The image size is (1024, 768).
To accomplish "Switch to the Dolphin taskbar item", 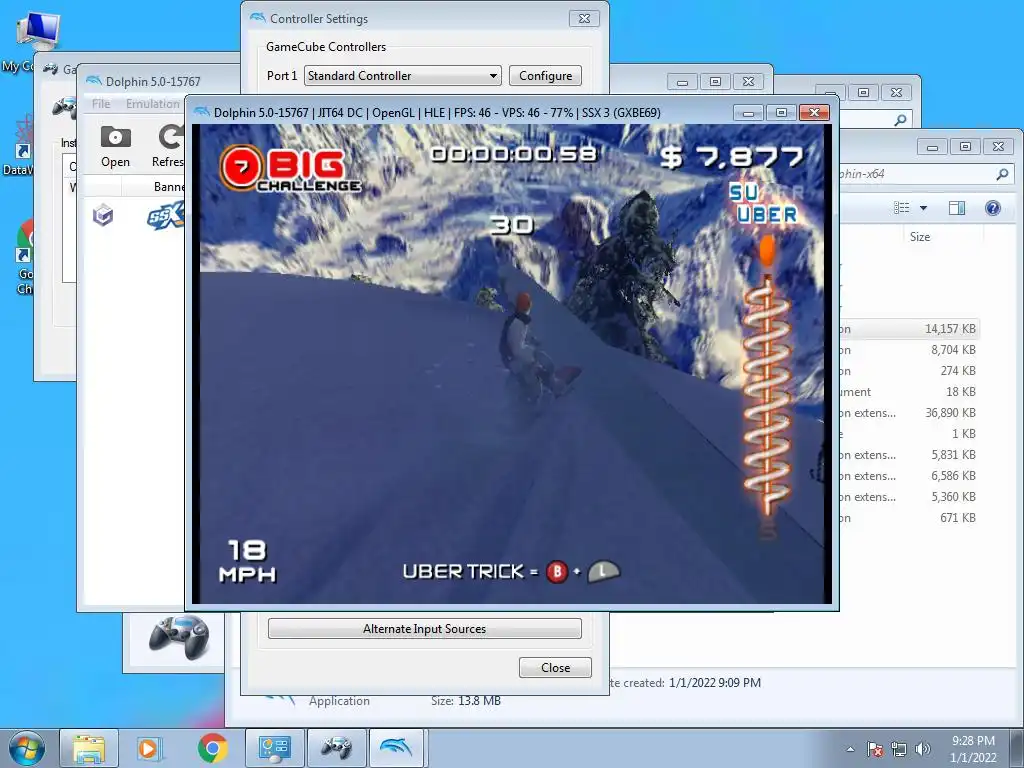I will tap(397, 748).
